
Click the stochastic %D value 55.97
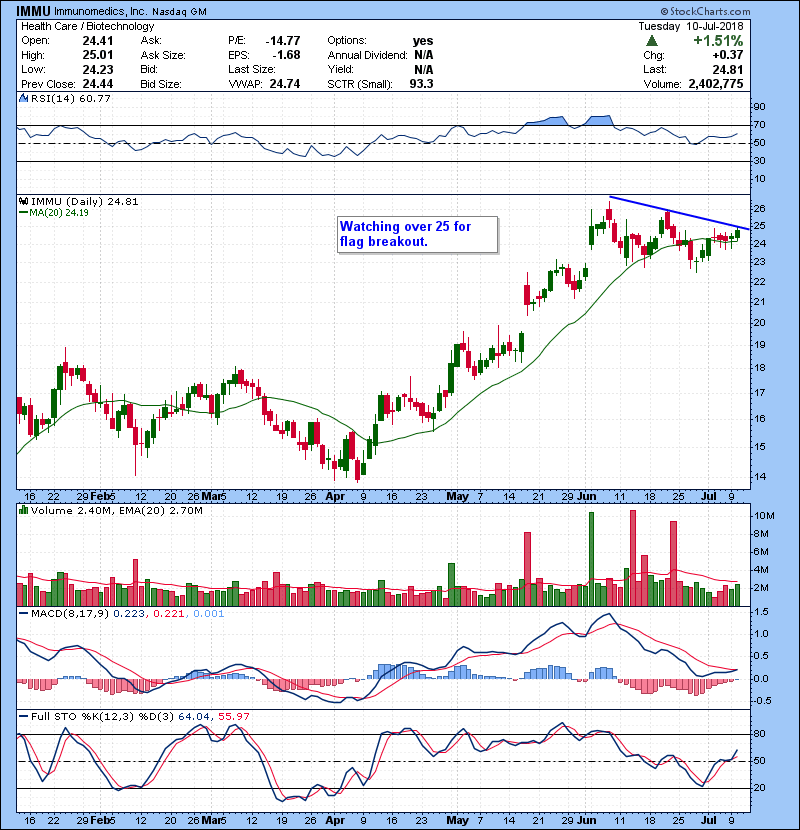click(233, 716)
